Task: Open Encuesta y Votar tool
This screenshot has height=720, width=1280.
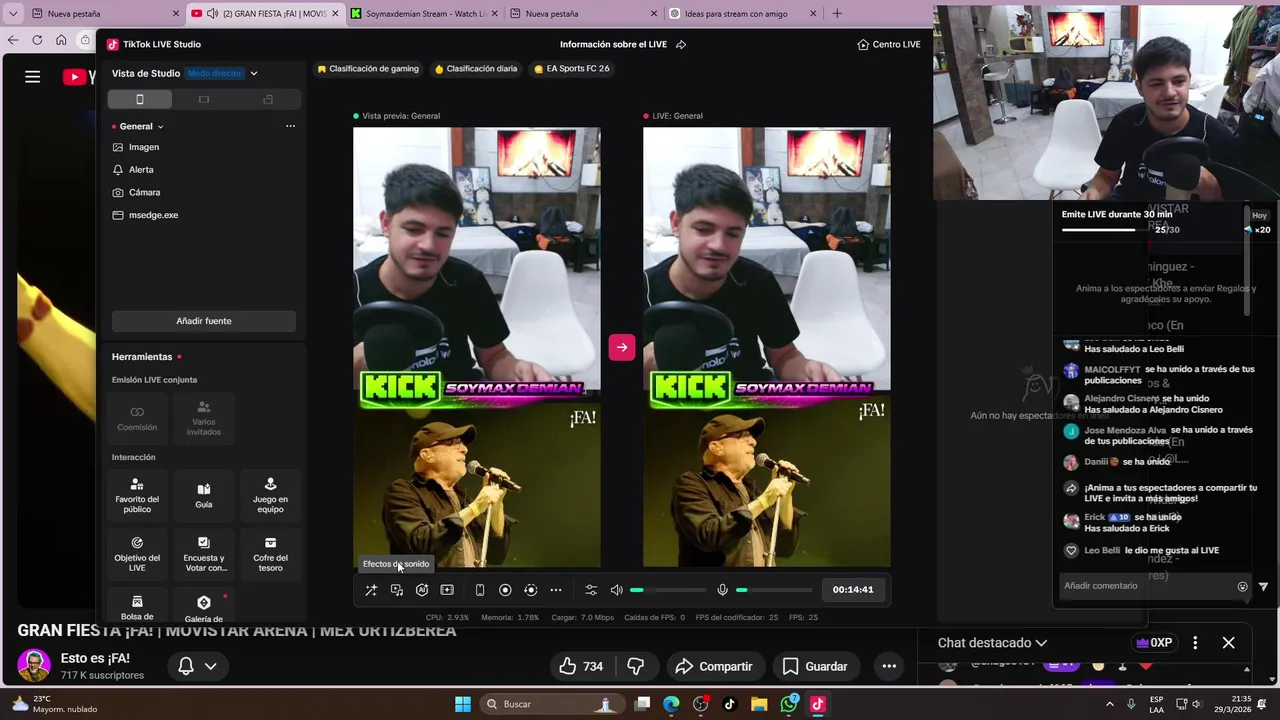Action: [204, 554]
